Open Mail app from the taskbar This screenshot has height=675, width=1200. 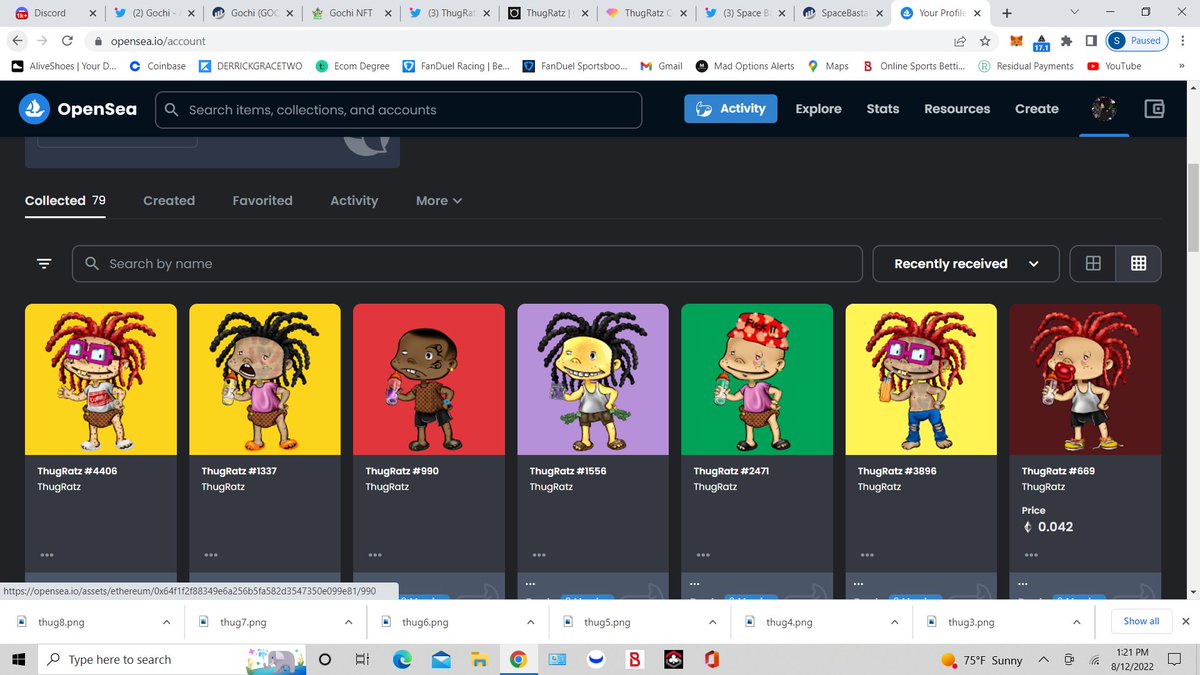click(x=440, y=659)
